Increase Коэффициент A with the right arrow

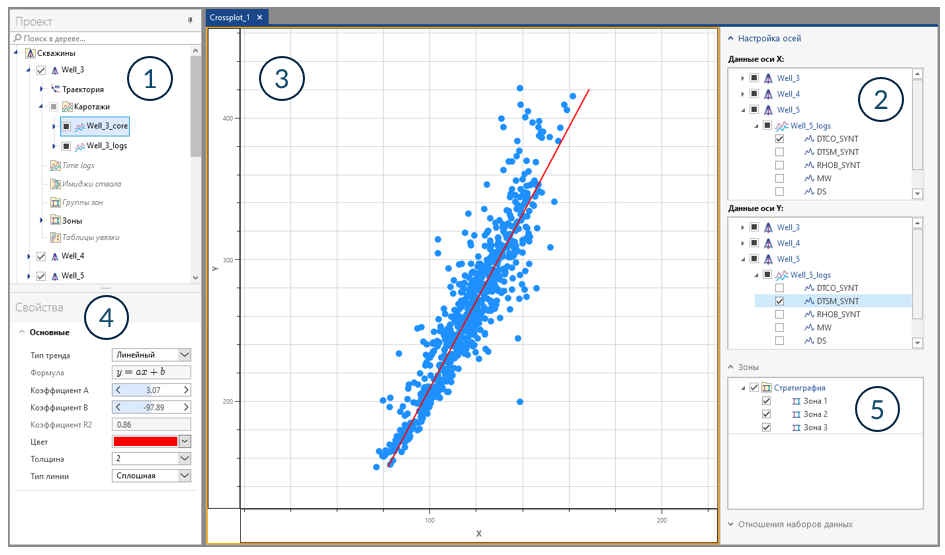[186, 390]
